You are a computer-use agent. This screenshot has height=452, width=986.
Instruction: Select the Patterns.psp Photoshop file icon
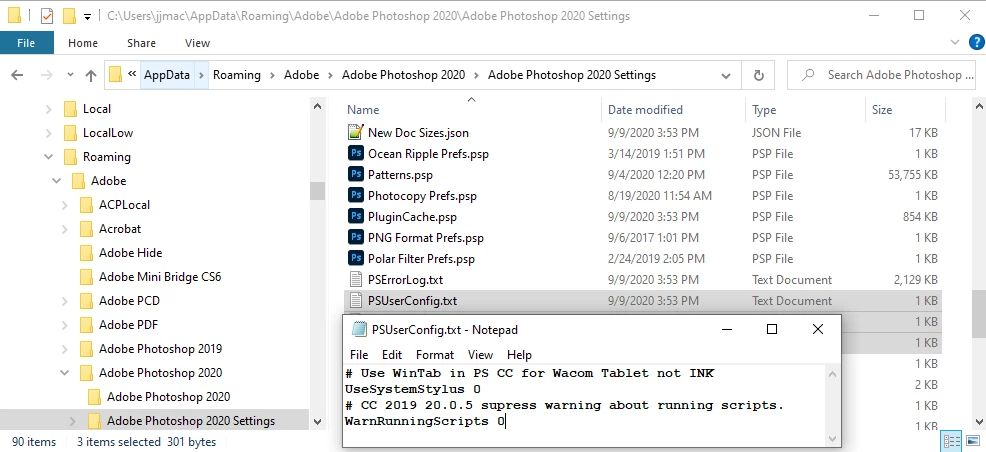[356, 175]
